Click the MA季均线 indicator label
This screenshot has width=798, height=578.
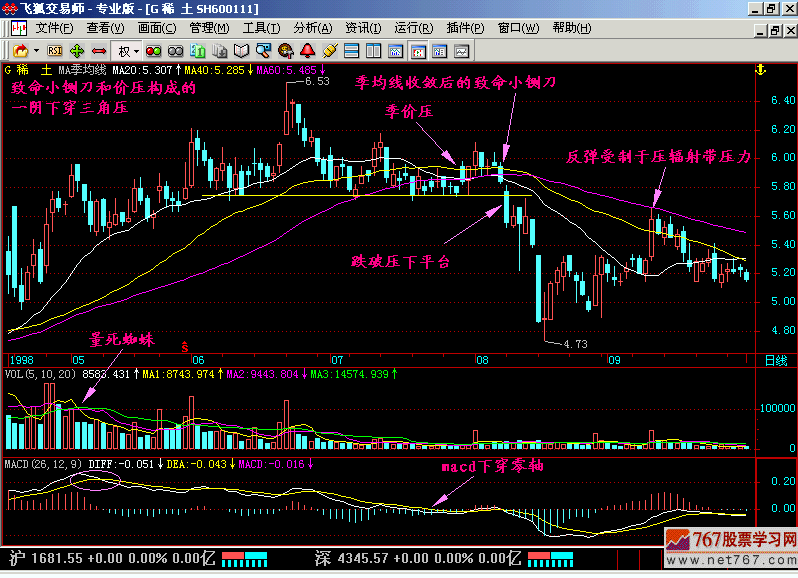click(x=82, y=70)
